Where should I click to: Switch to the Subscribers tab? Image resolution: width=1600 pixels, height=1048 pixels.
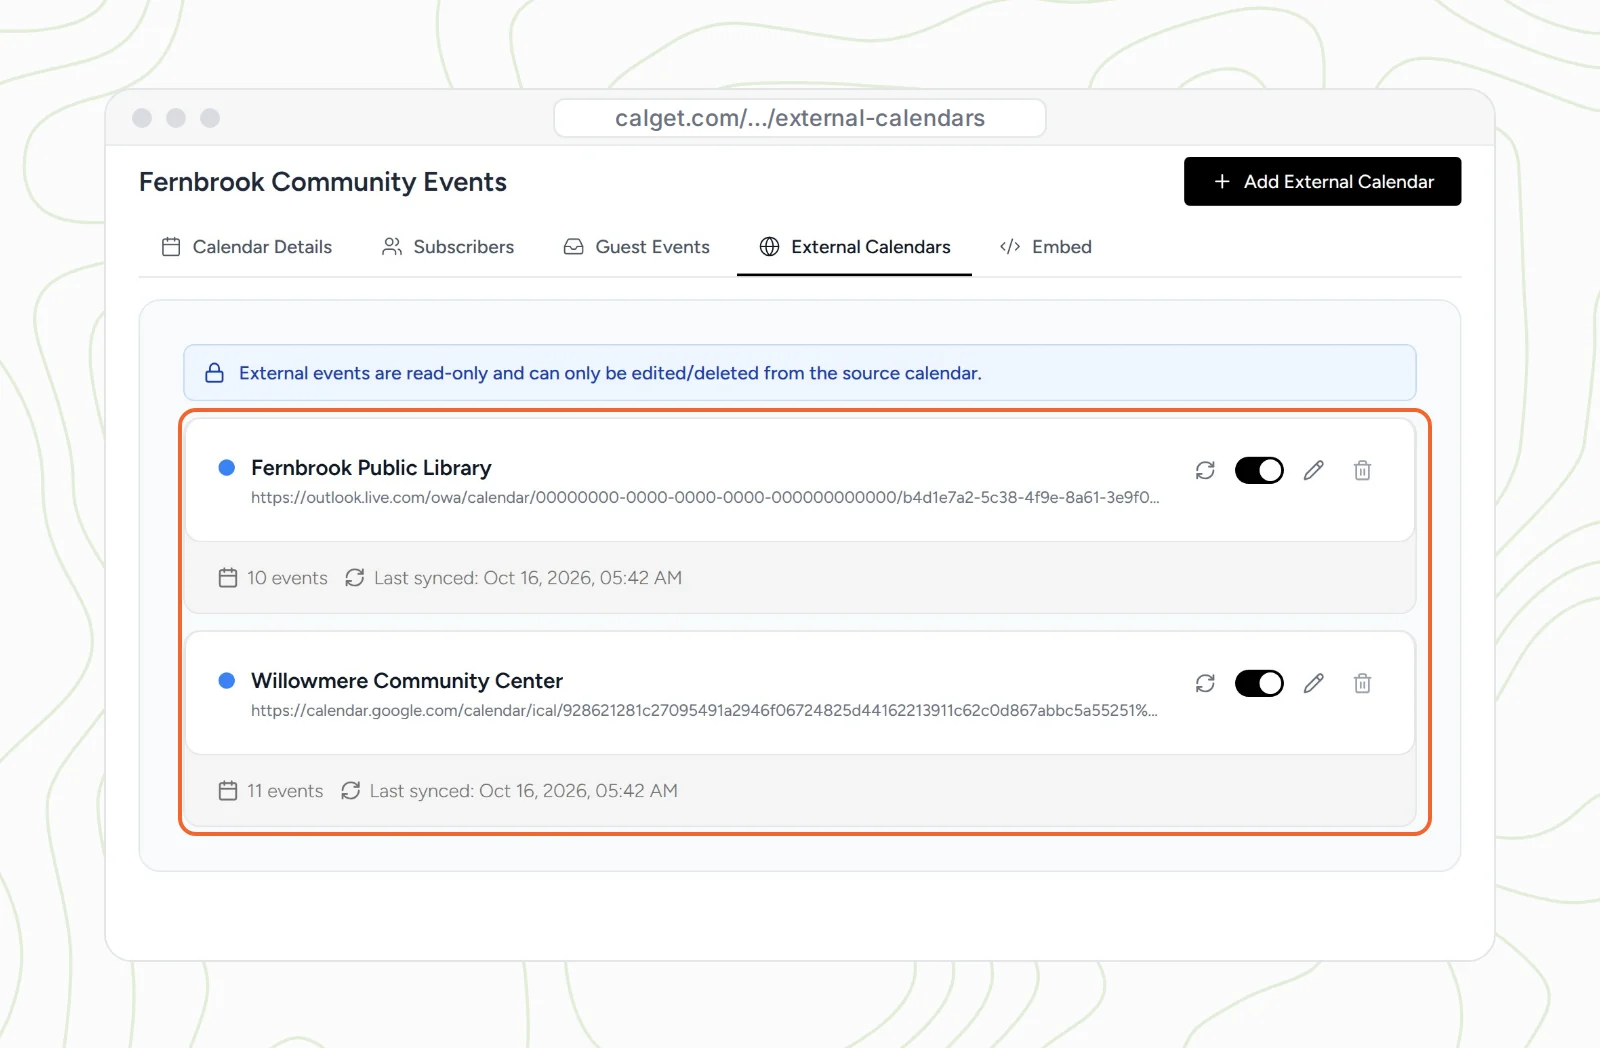coord(448,247)
